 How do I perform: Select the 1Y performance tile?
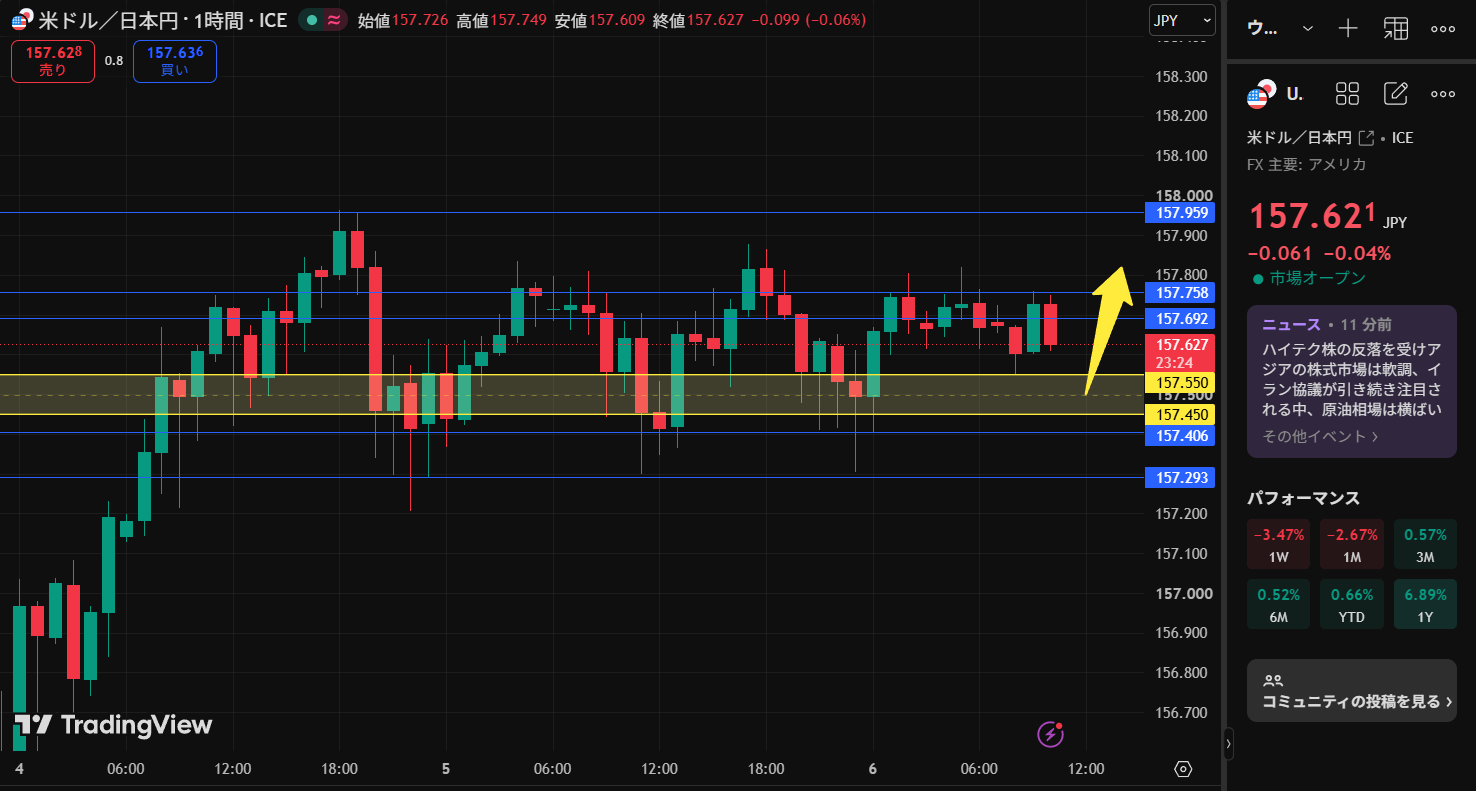(1425, 604)
